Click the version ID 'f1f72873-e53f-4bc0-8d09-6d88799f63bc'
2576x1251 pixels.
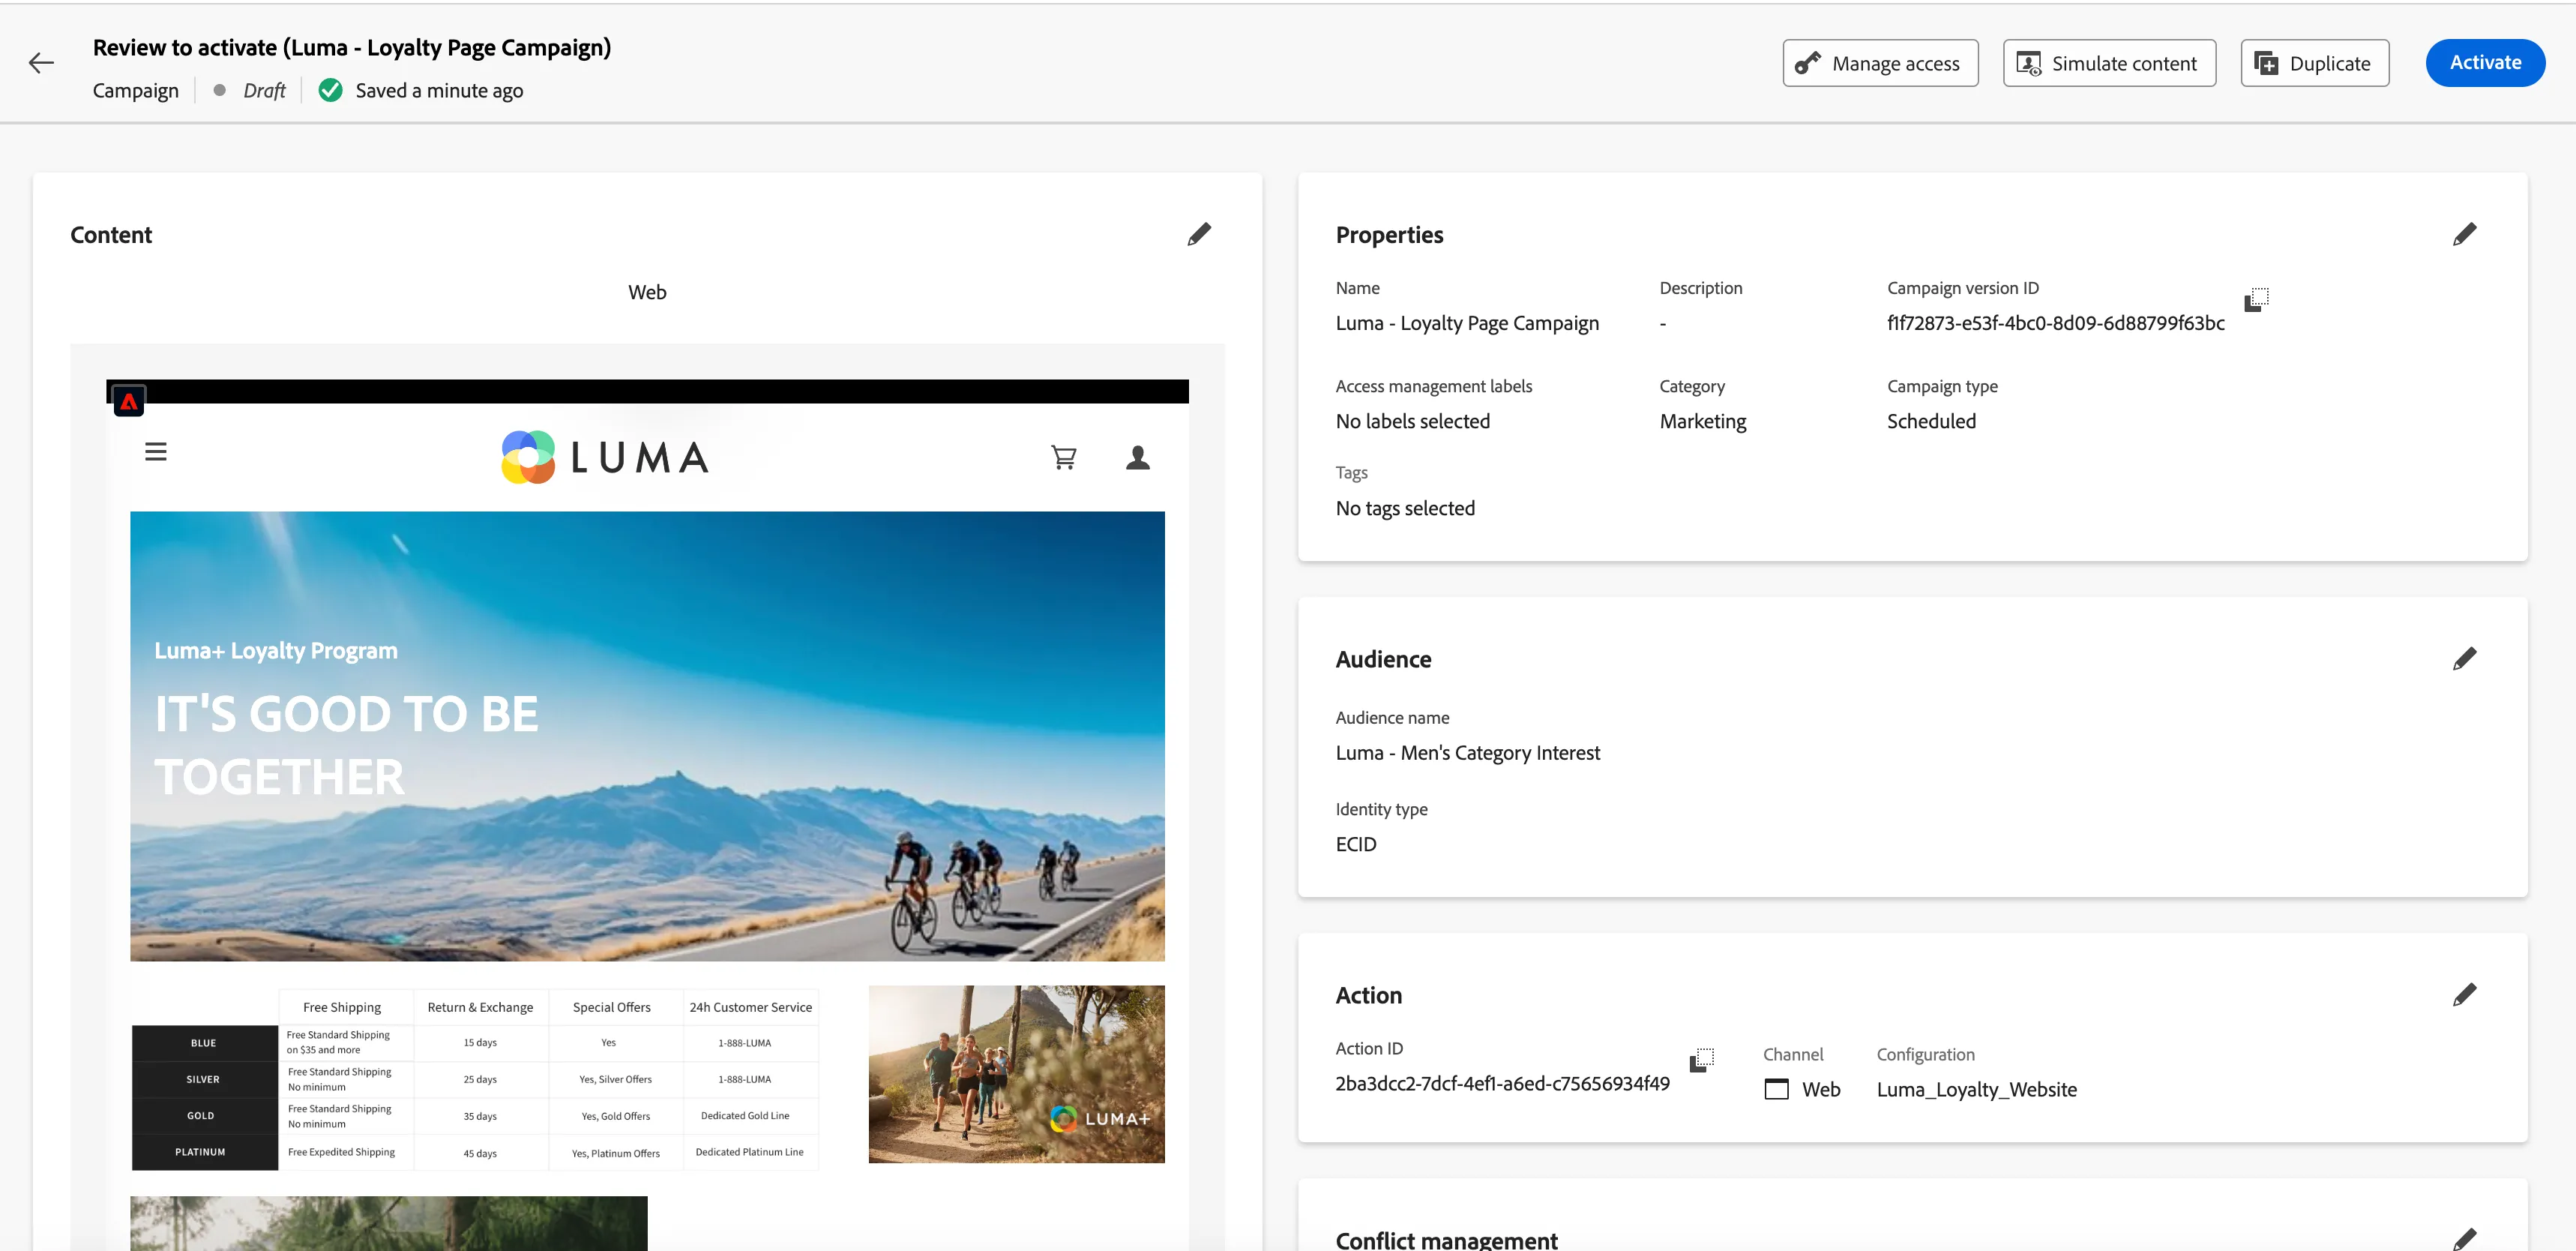click(2056, 324)
